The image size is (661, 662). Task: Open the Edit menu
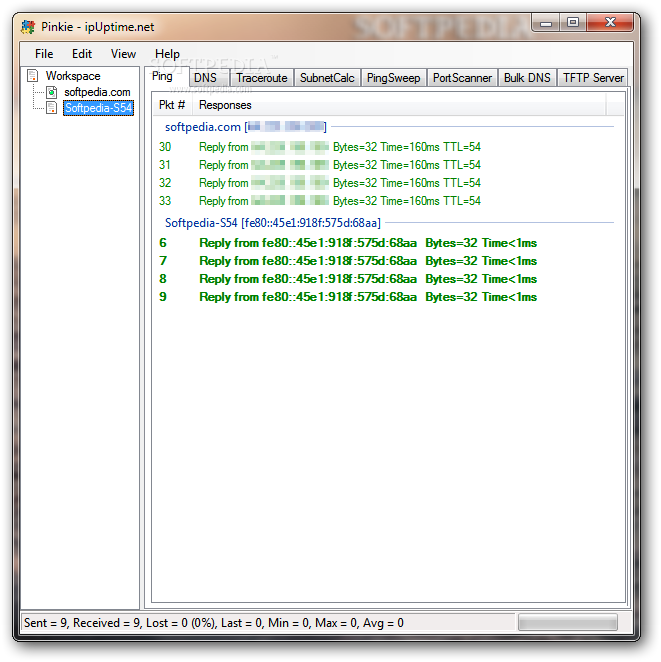pyautogui.click(x=81, y=54)
